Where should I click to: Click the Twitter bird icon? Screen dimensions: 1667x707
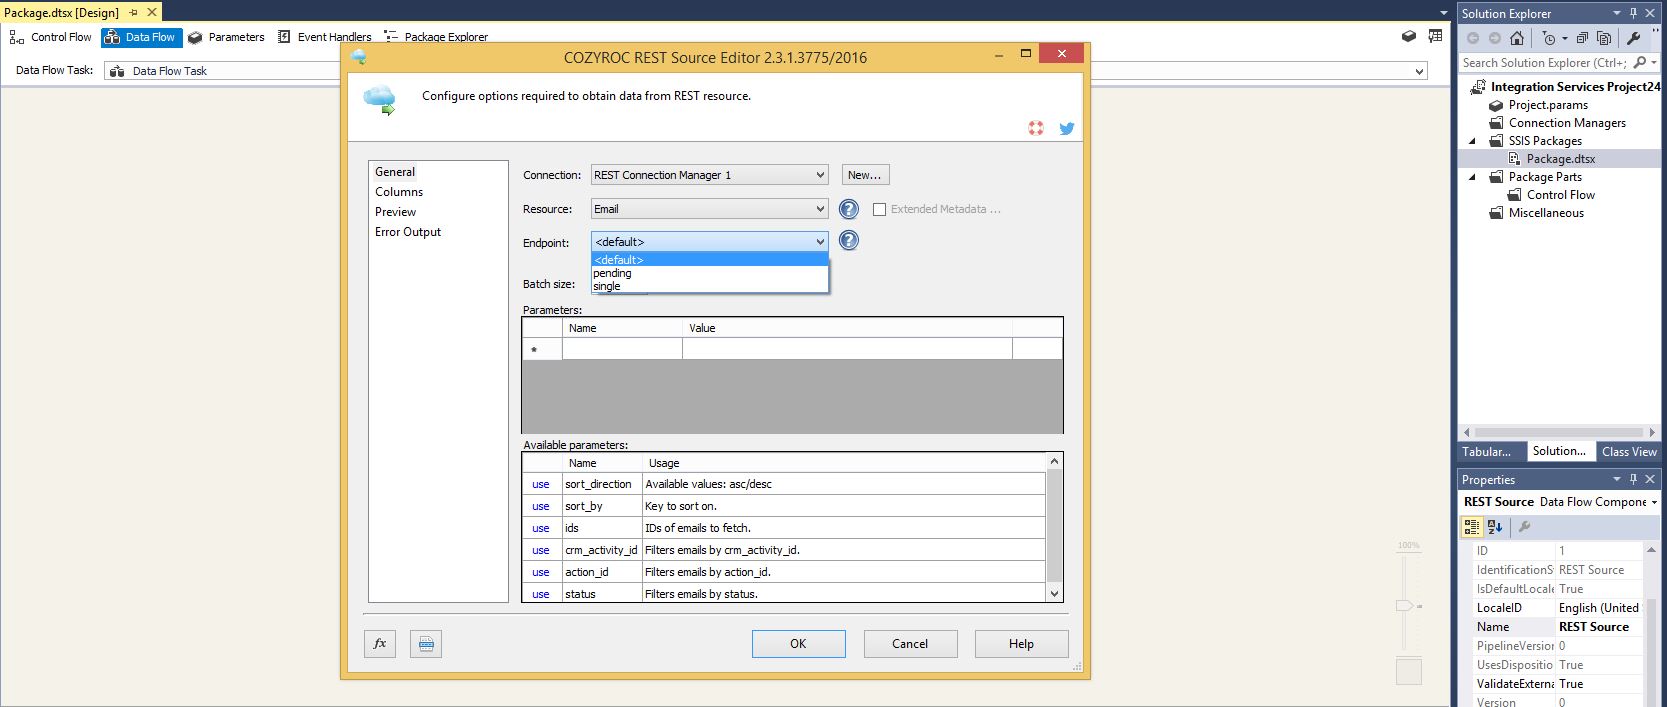point(1067,128)
